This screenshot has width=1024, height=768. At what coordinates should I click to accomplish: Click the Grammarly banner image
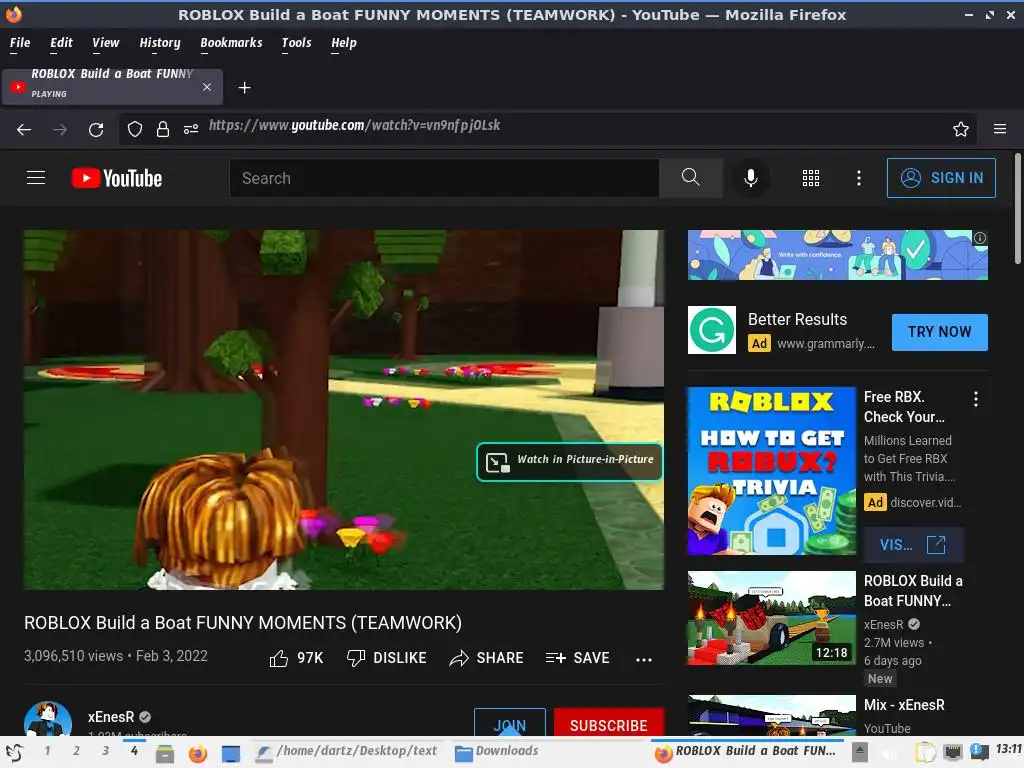tap(837, 255)
